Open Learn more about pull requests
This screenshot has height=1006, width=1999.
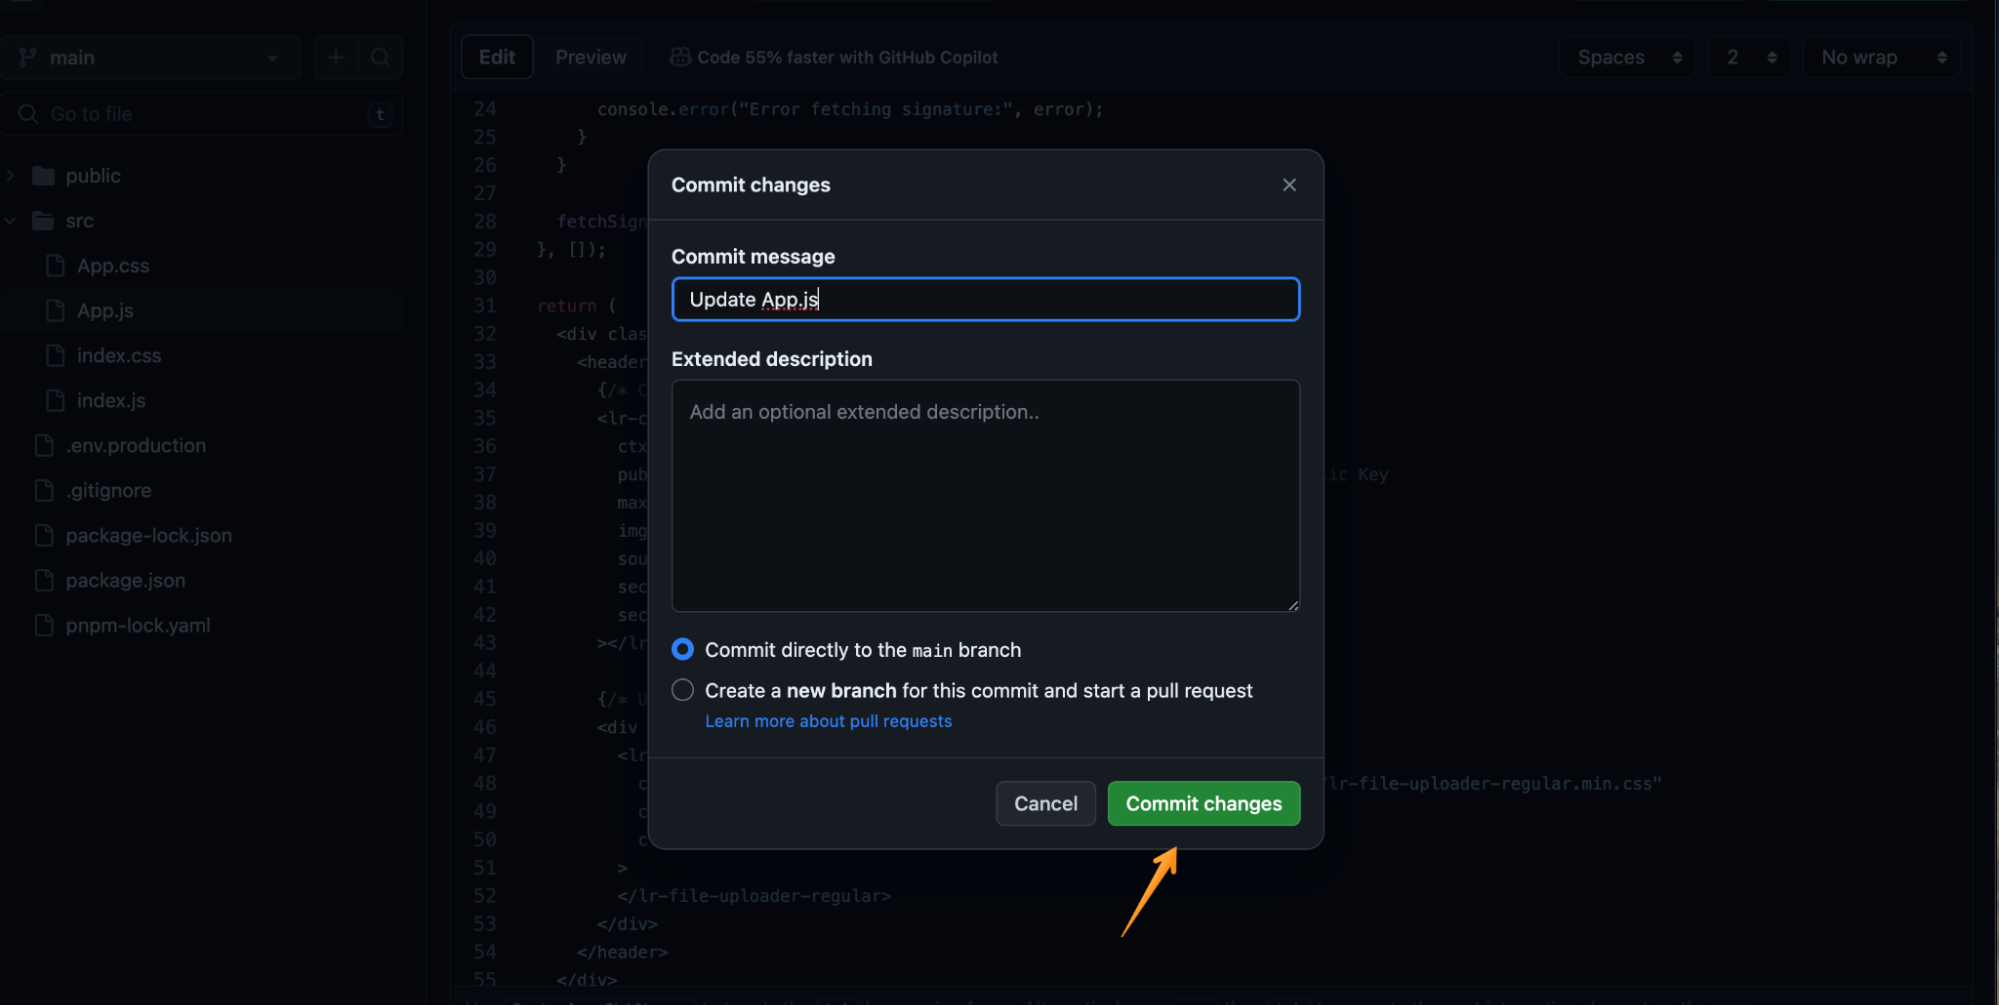tap(828, 720)
